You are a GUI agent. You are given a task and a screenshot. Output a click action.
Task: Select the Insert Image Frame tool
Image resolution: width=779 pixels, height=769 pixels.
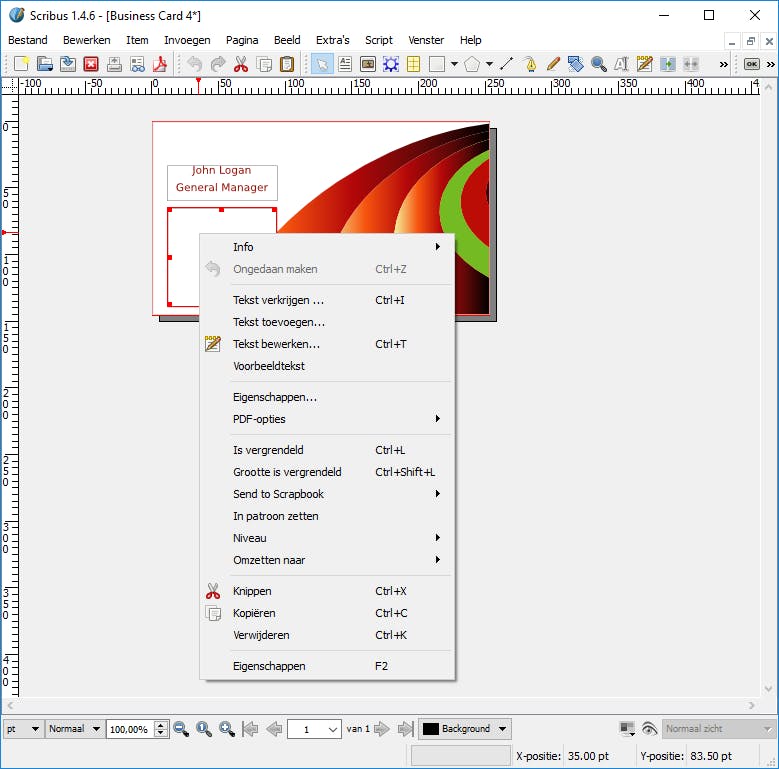click(x=368, y=64)
